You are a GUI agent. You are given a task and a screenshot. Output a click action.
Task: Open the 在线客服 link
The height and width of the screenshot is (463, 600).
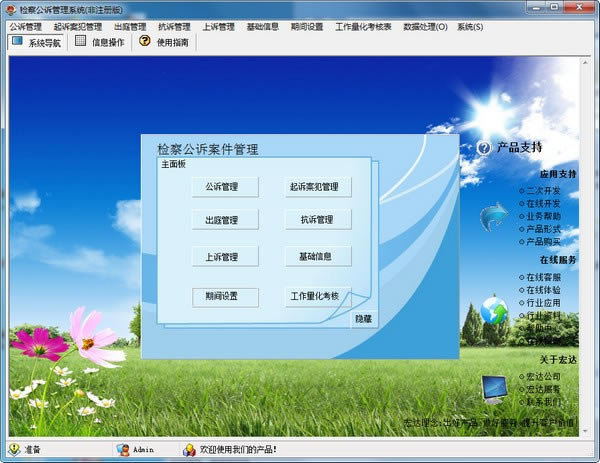tap(543, 276)
